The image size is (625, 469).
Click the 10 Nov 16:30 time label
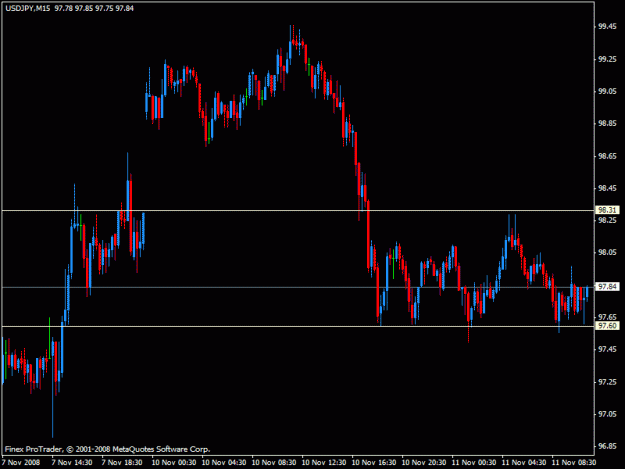click(374, 462)
